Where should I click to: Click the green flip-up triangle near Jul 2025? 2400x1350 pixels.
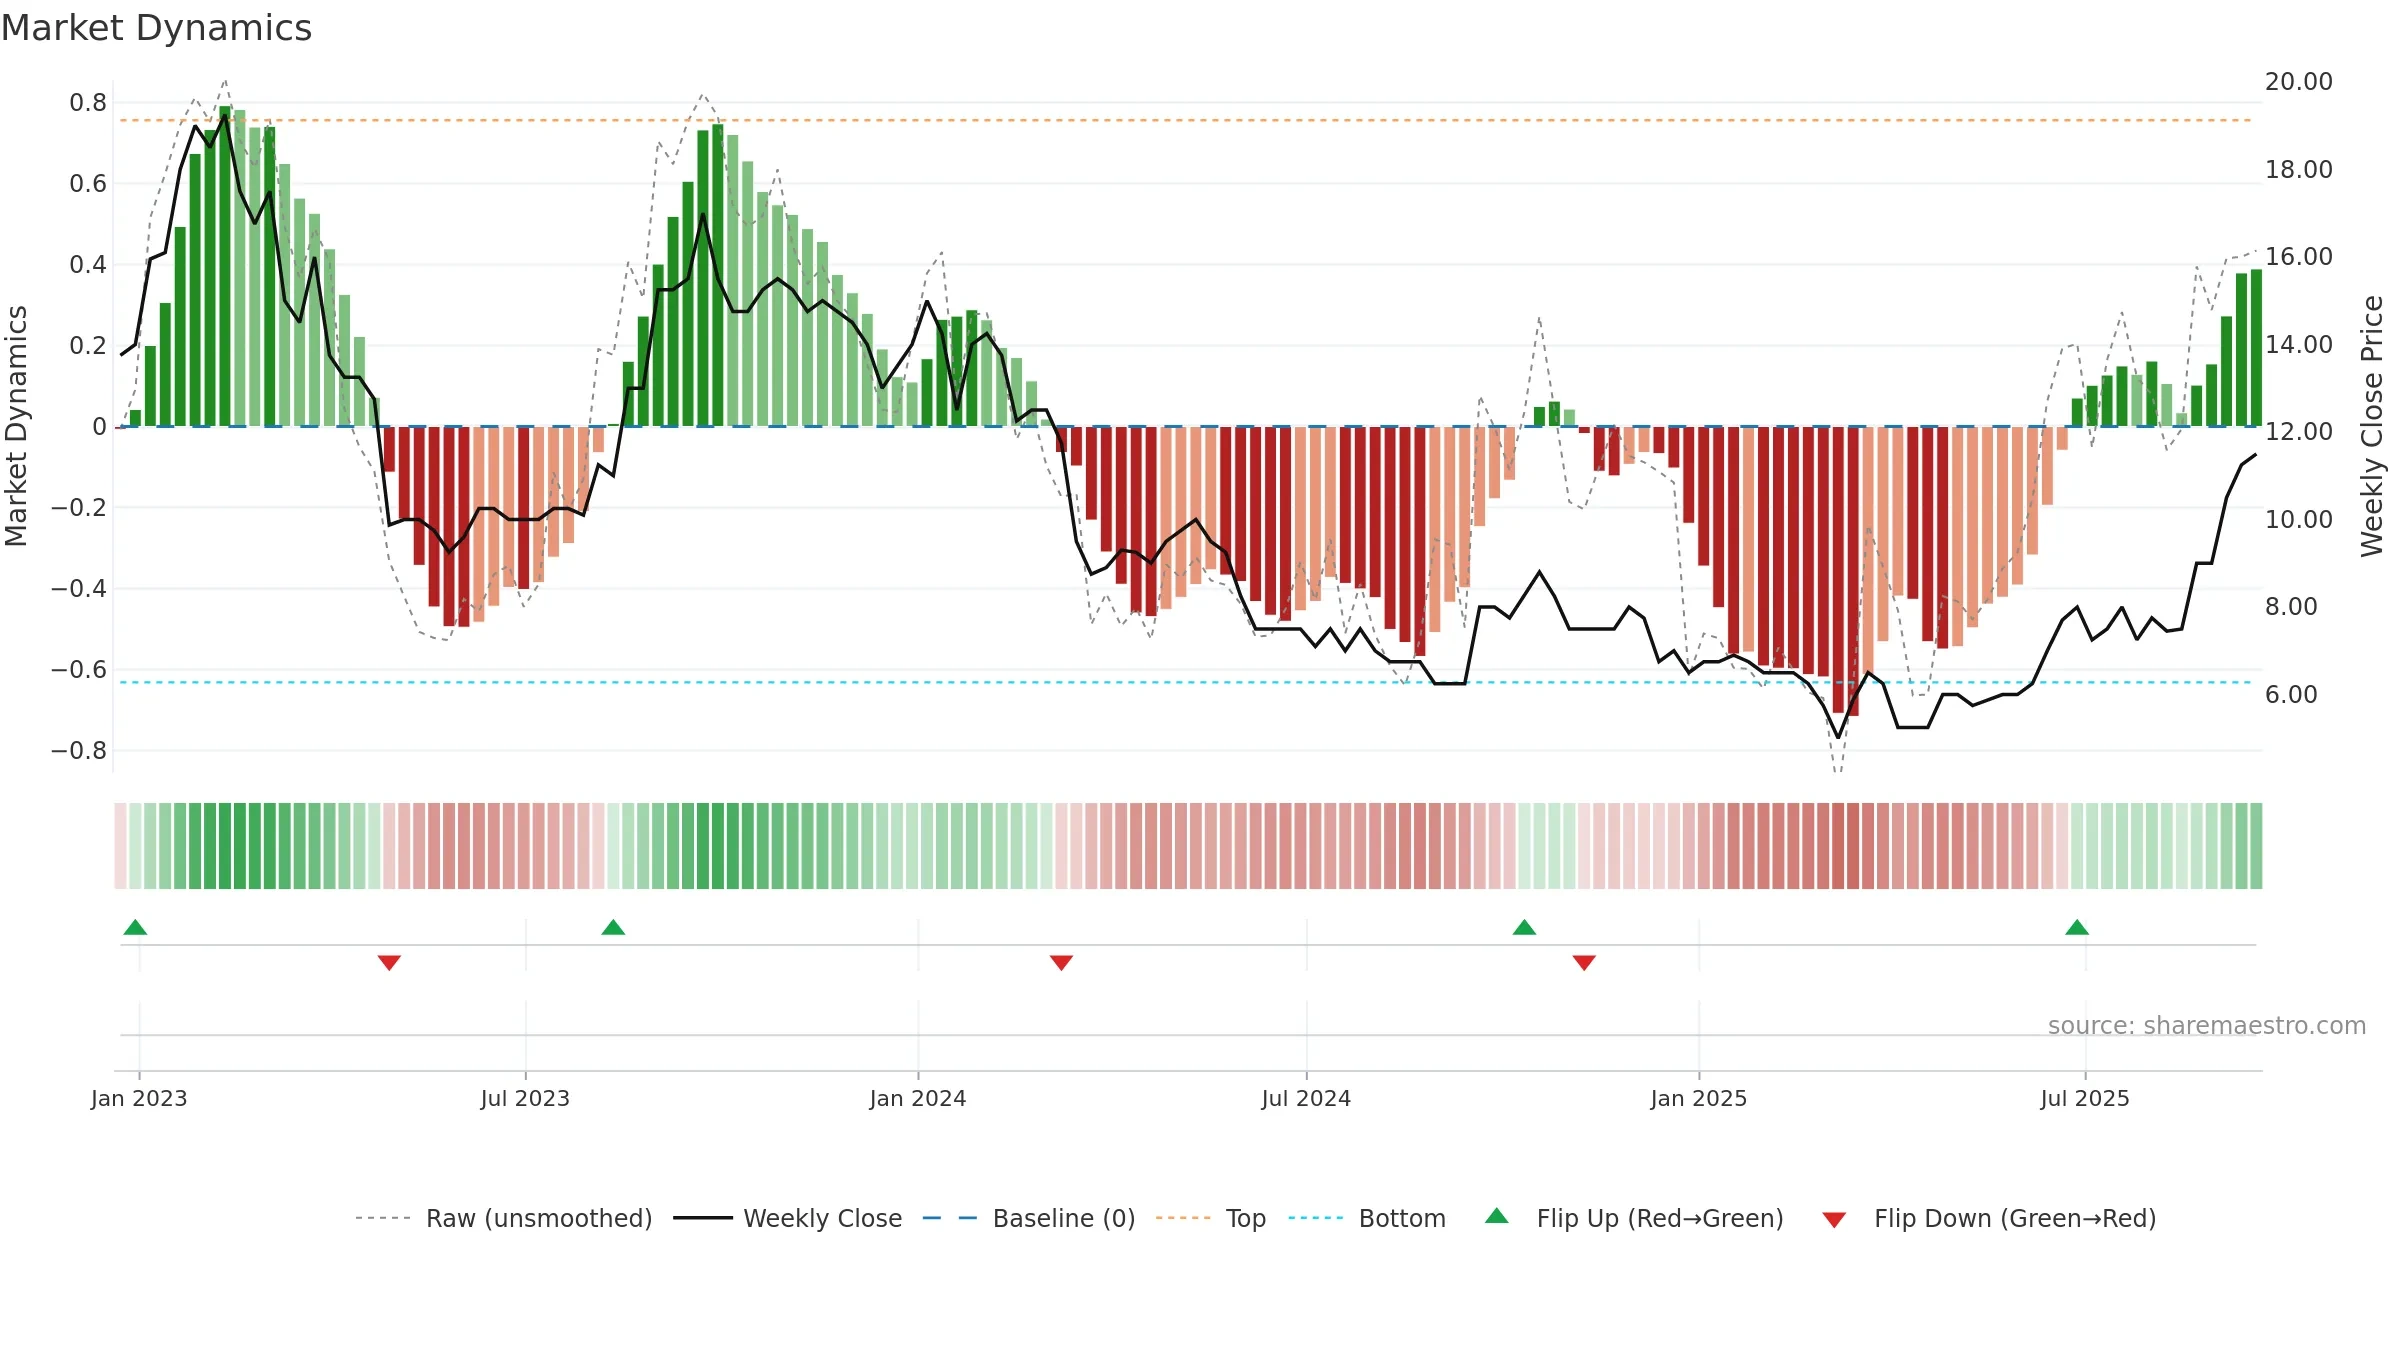coord(2077,927)
